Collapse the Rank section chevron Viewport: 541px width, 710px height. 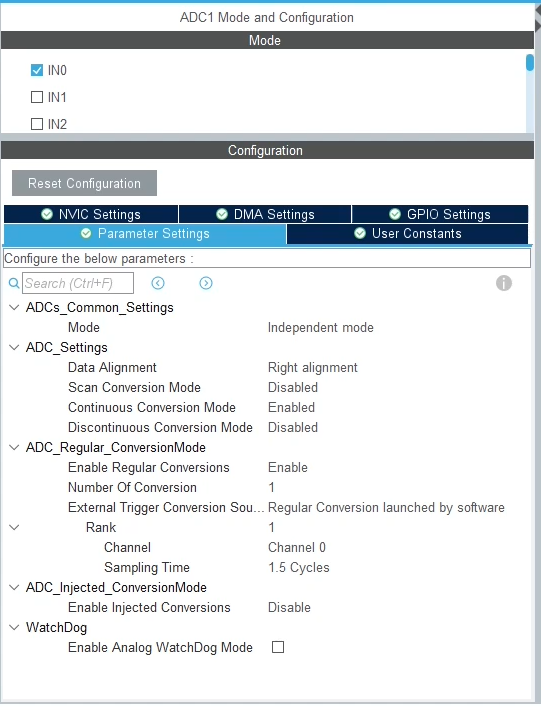14,528
